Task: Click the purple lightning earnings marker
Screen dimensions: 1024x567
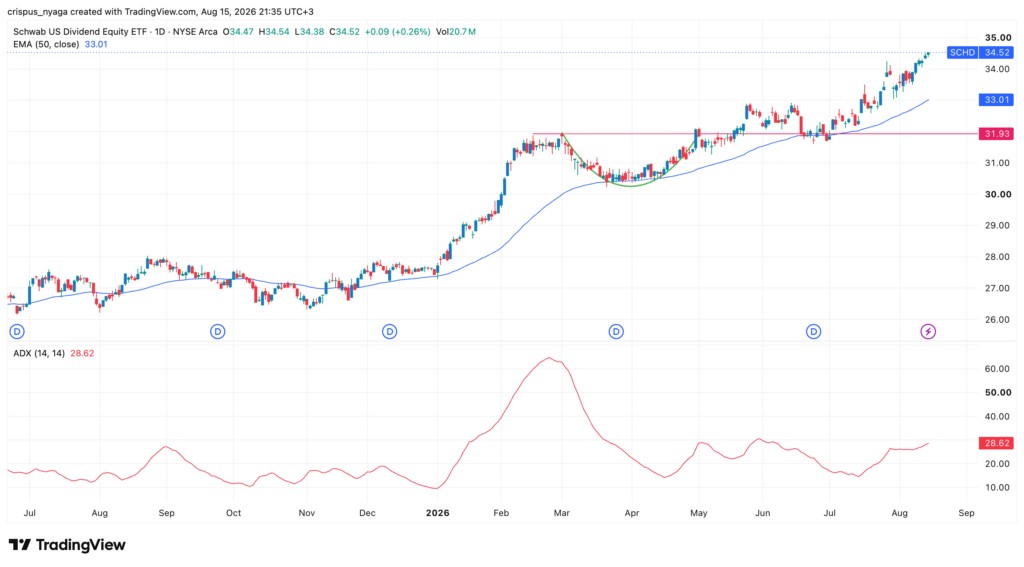Action: coord(928,332)
